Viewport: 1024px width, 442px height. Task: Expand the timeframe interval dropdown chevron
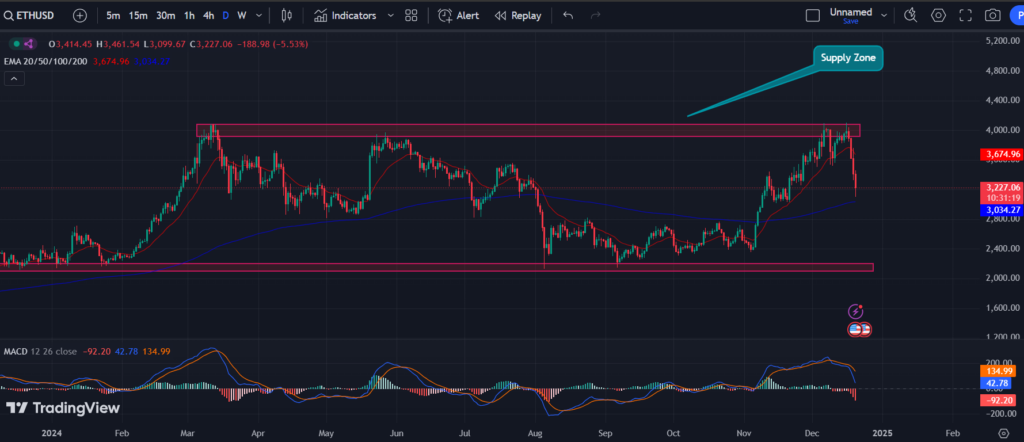click(259, 15)
